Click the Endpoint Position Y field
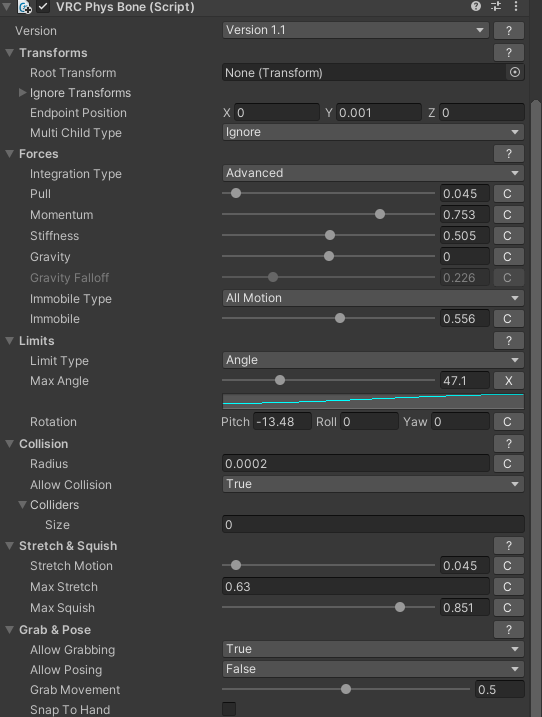This screenshot has height=717, width=542. coord(379,112)
